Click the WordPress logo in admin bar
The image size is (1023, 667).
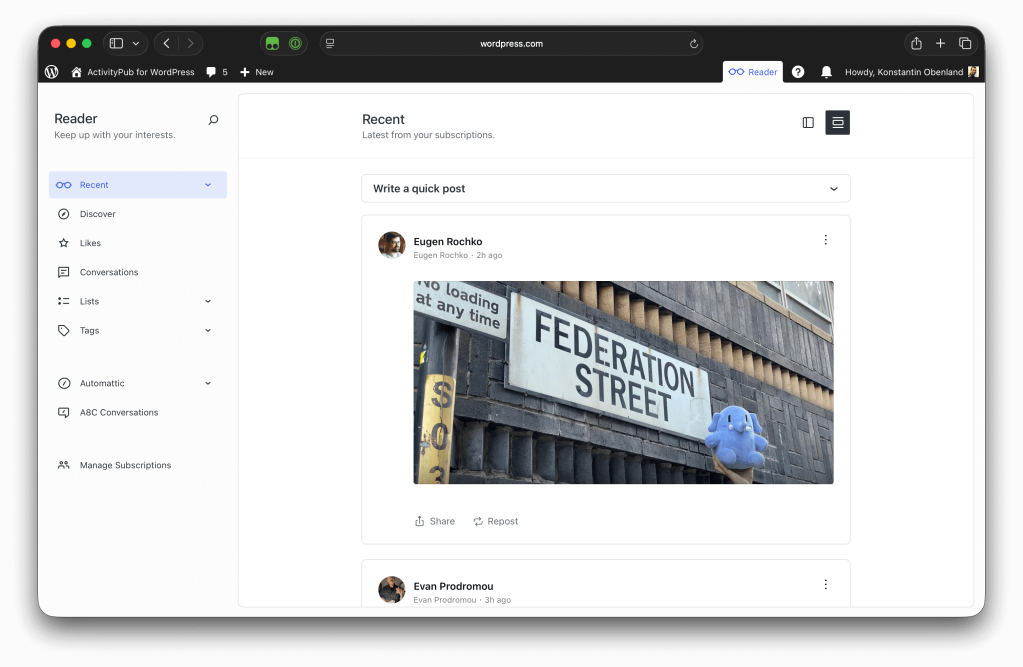tap(52, 72)
